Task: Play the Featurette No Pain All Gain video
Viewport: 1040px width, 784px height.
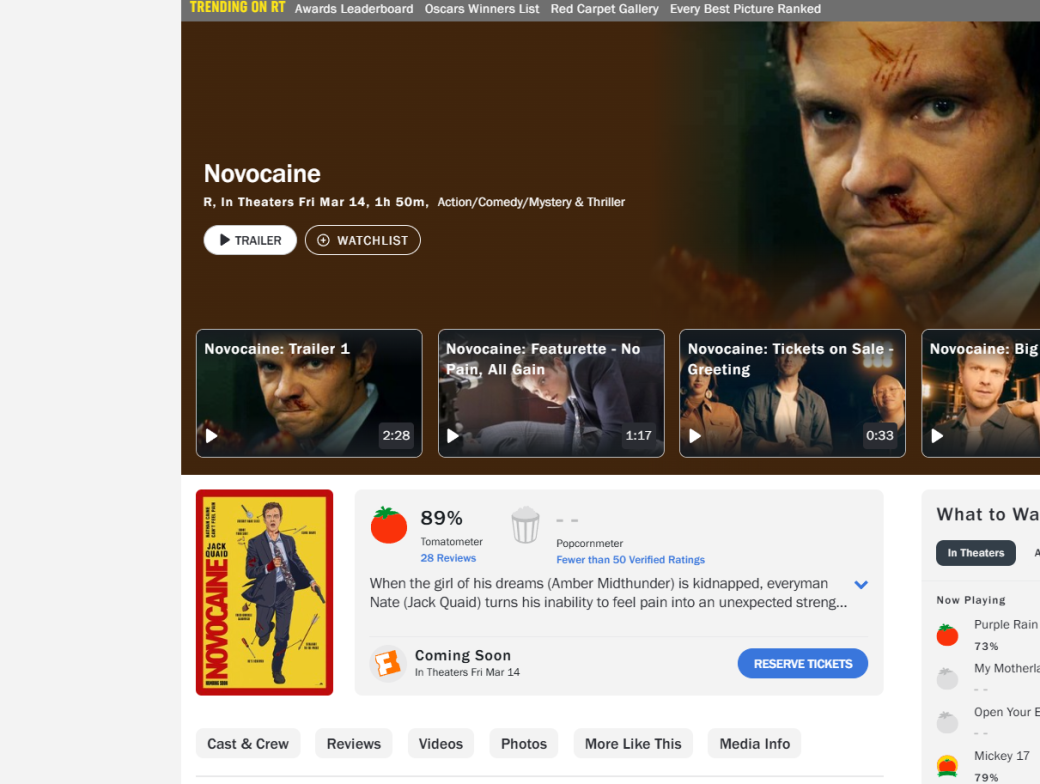Action: click(551, 393)
